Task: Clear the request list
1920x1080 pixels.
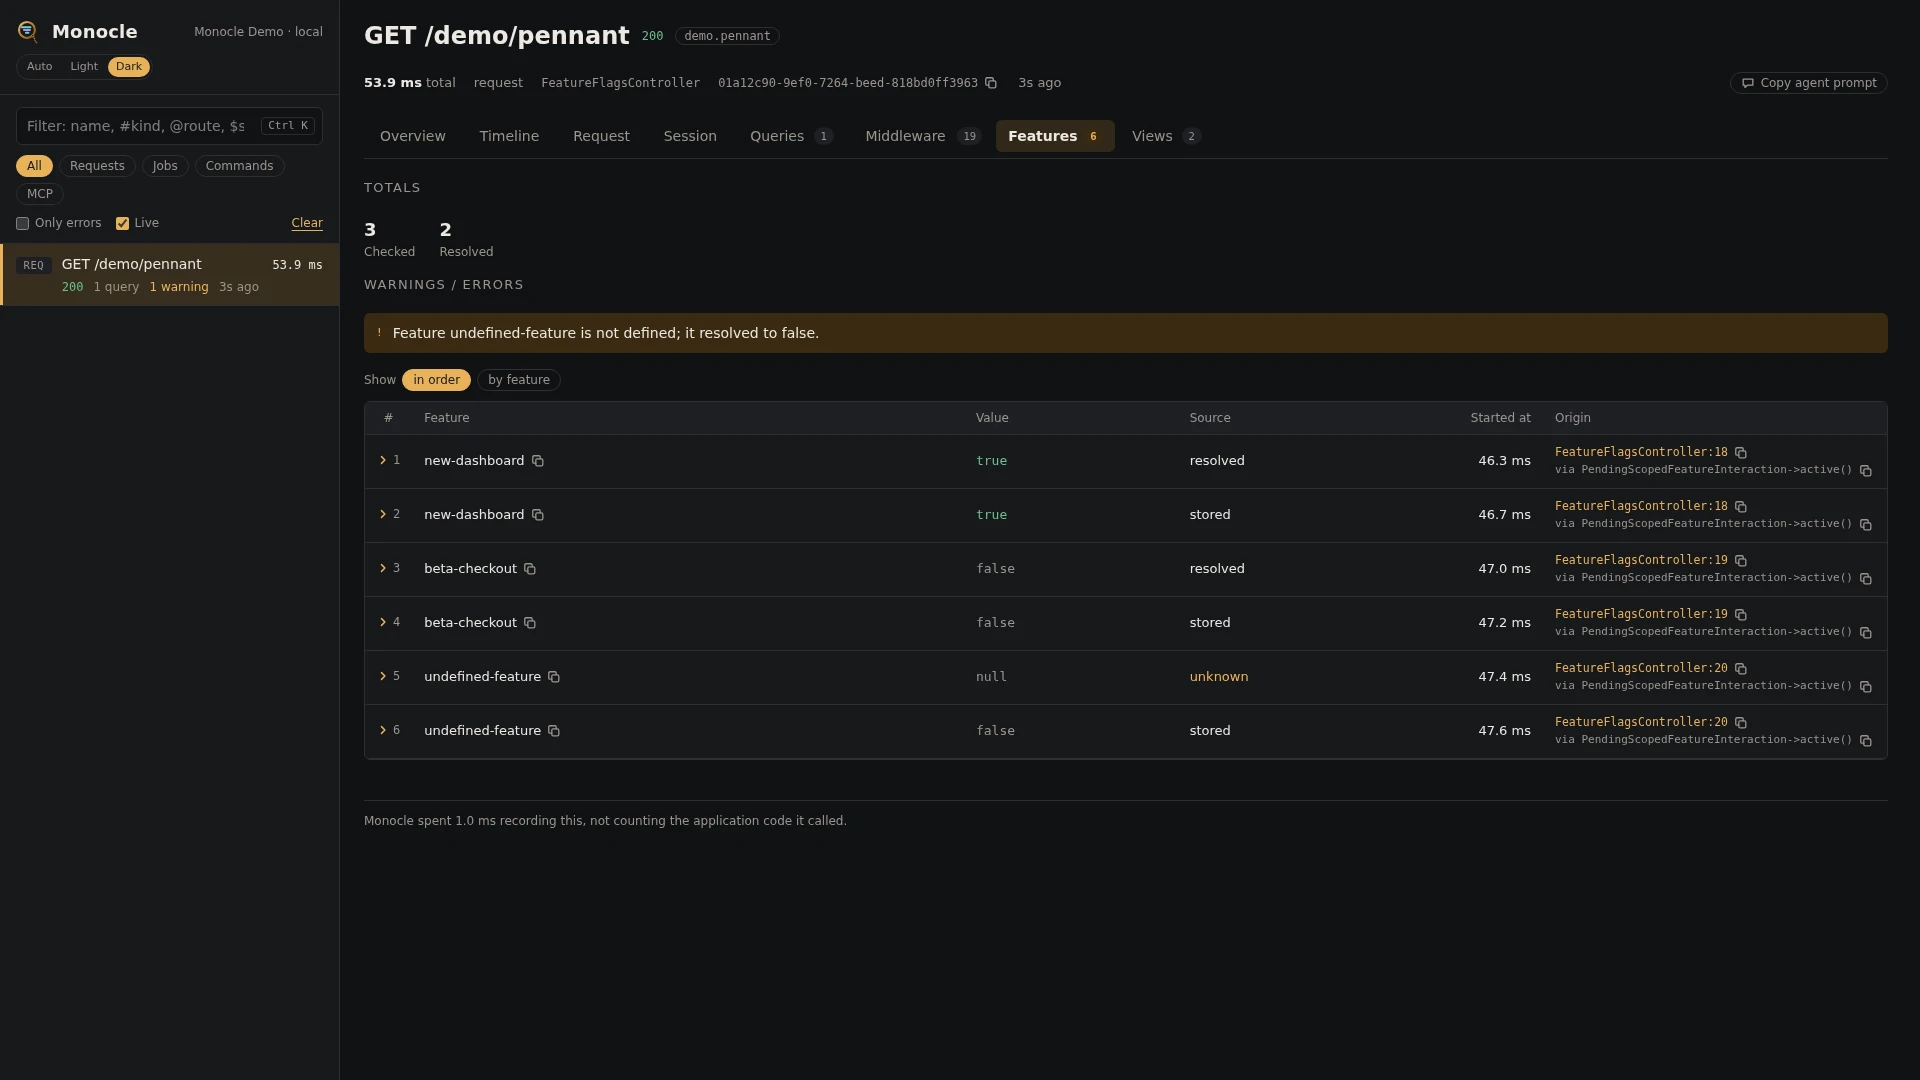Action: [x=307, y=224]
